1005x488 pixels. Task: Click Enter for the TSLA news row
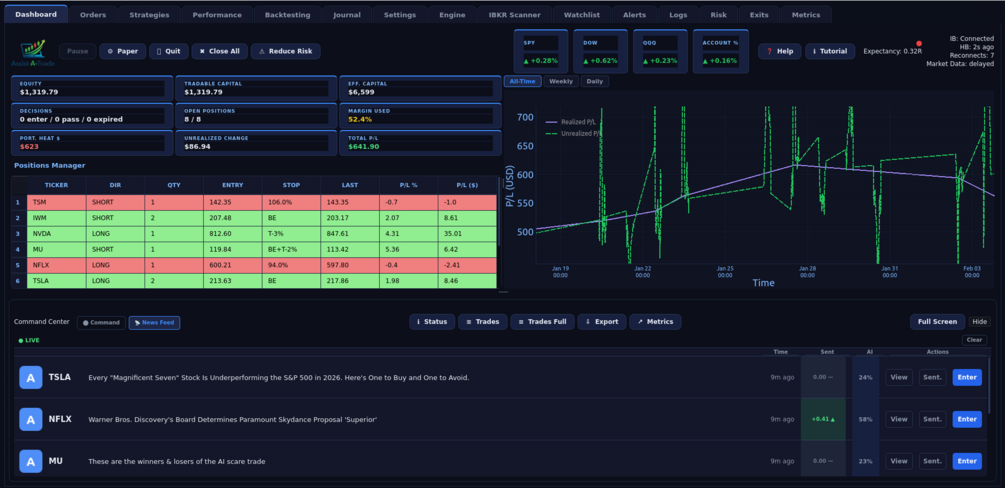point(967,377)
